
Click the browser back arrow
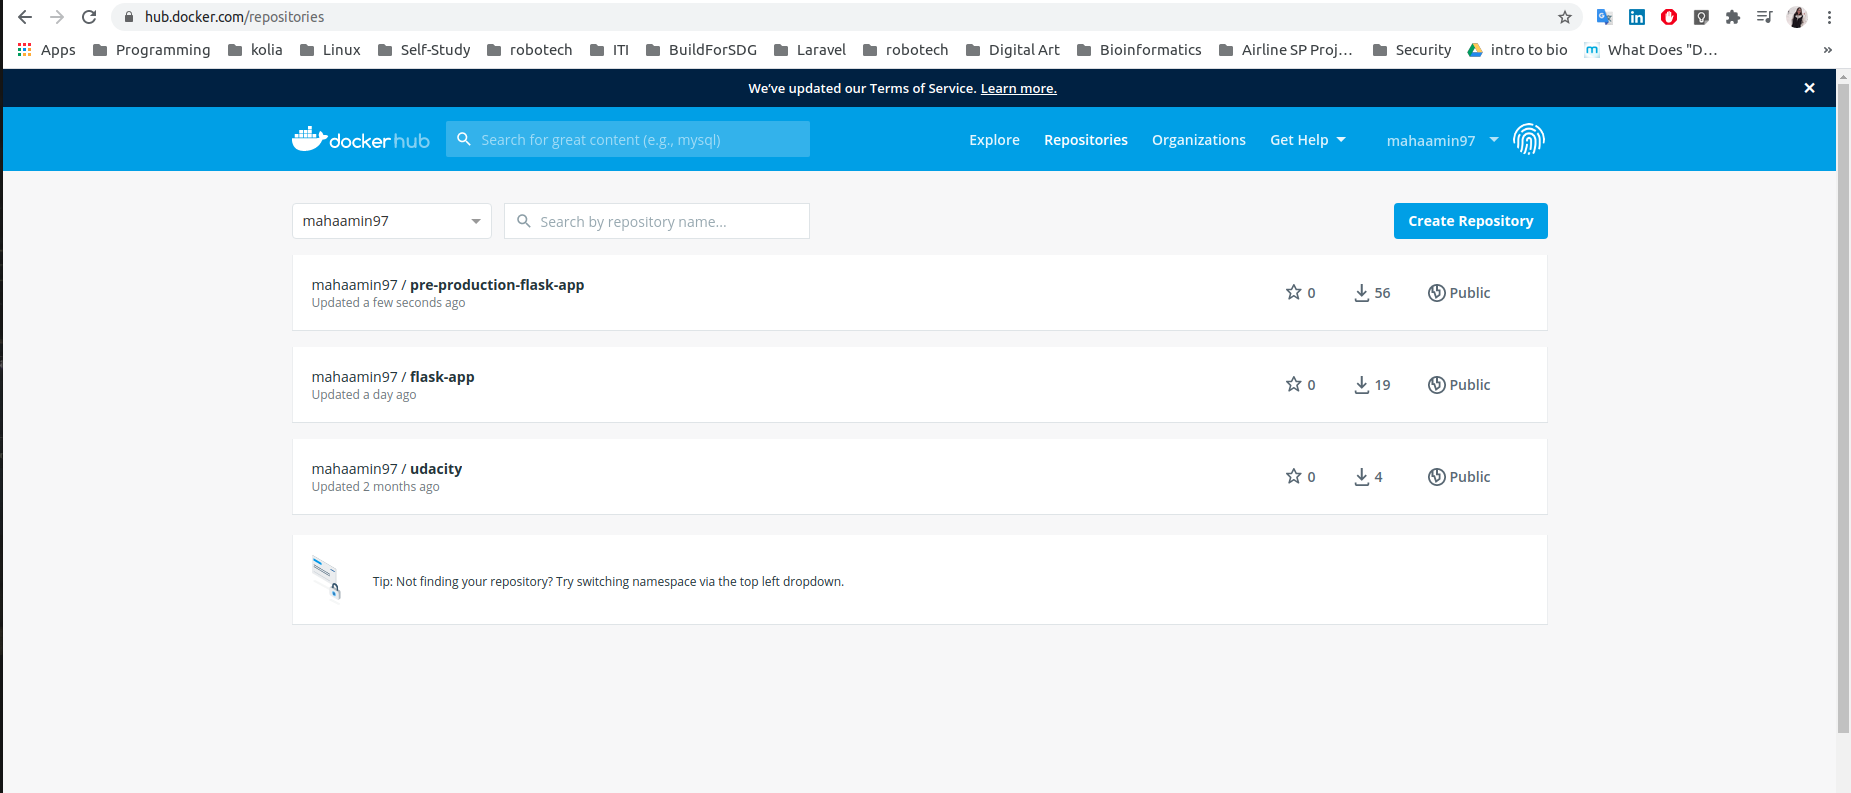click(25, 17)
